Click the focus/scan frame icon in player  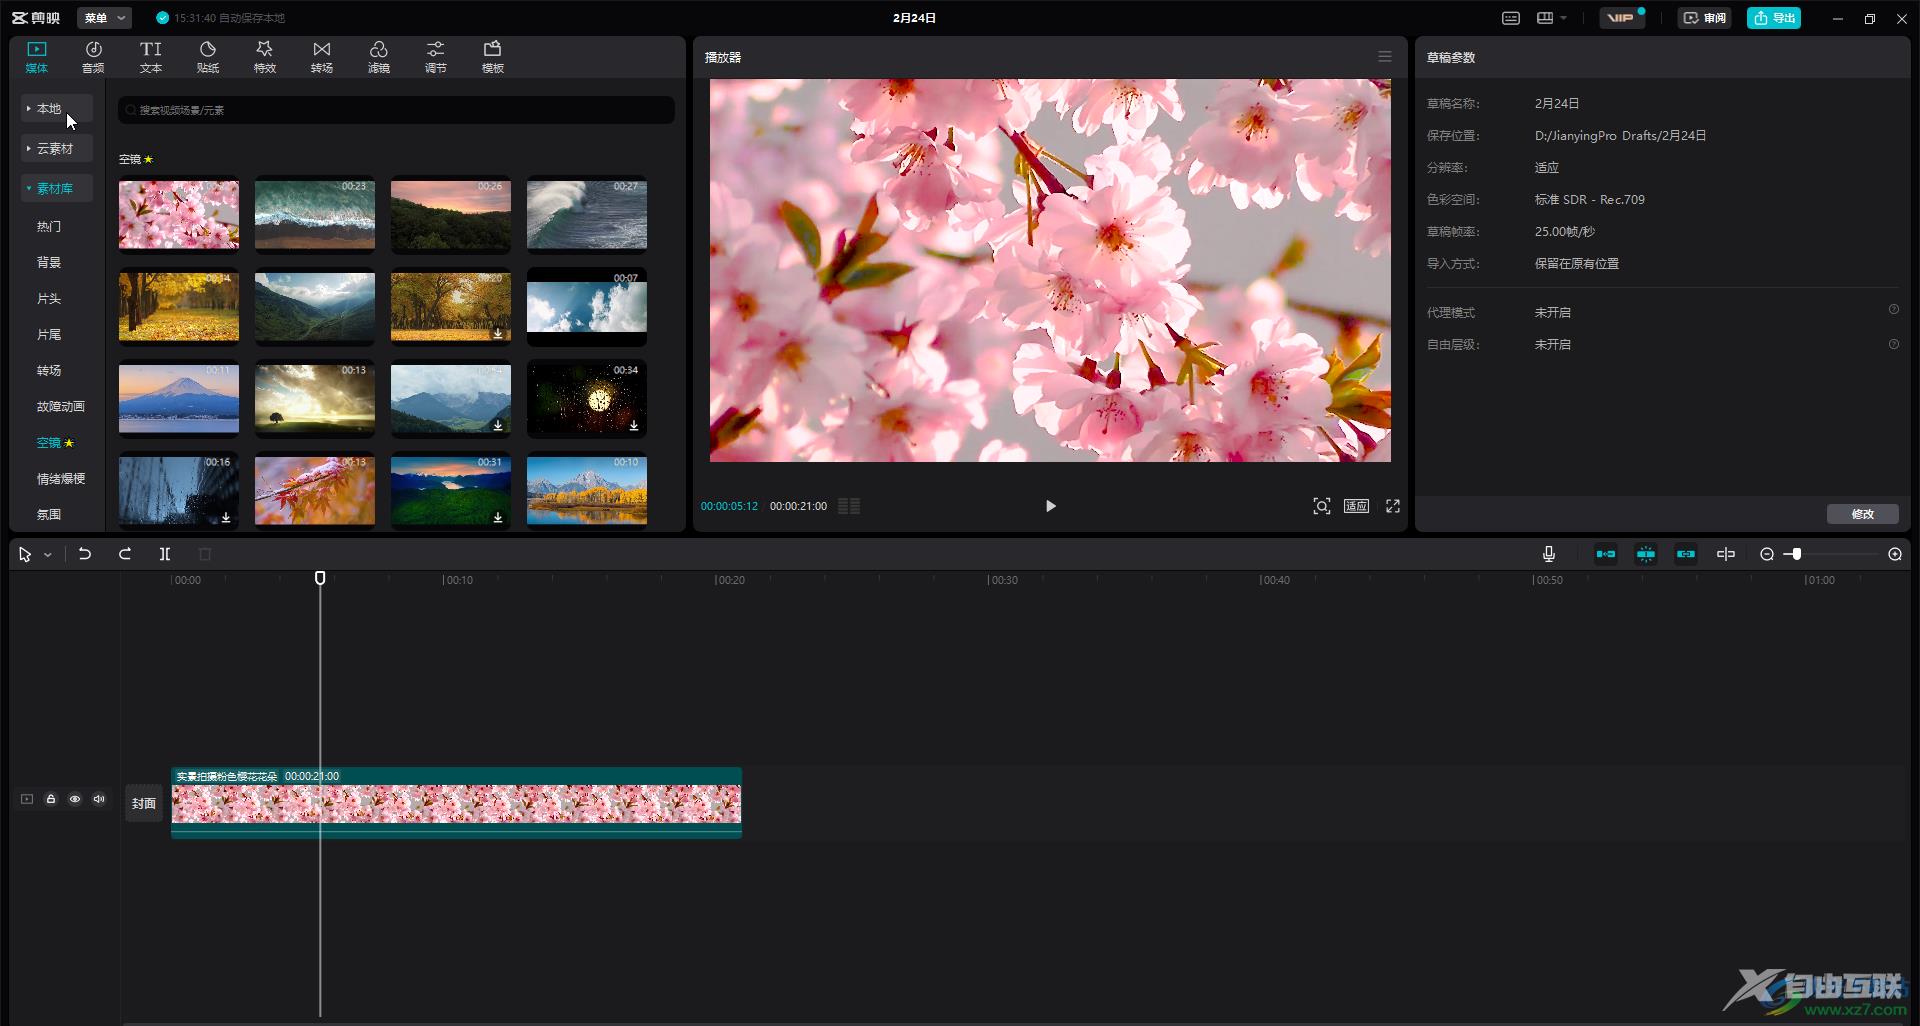(x=1322, y=506)
